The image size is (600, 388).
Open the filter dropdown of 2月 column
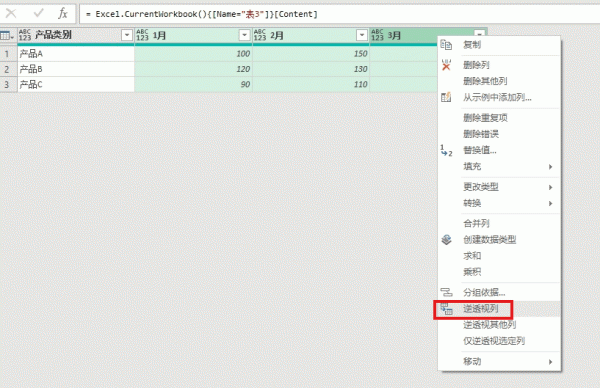click(362, 35)
